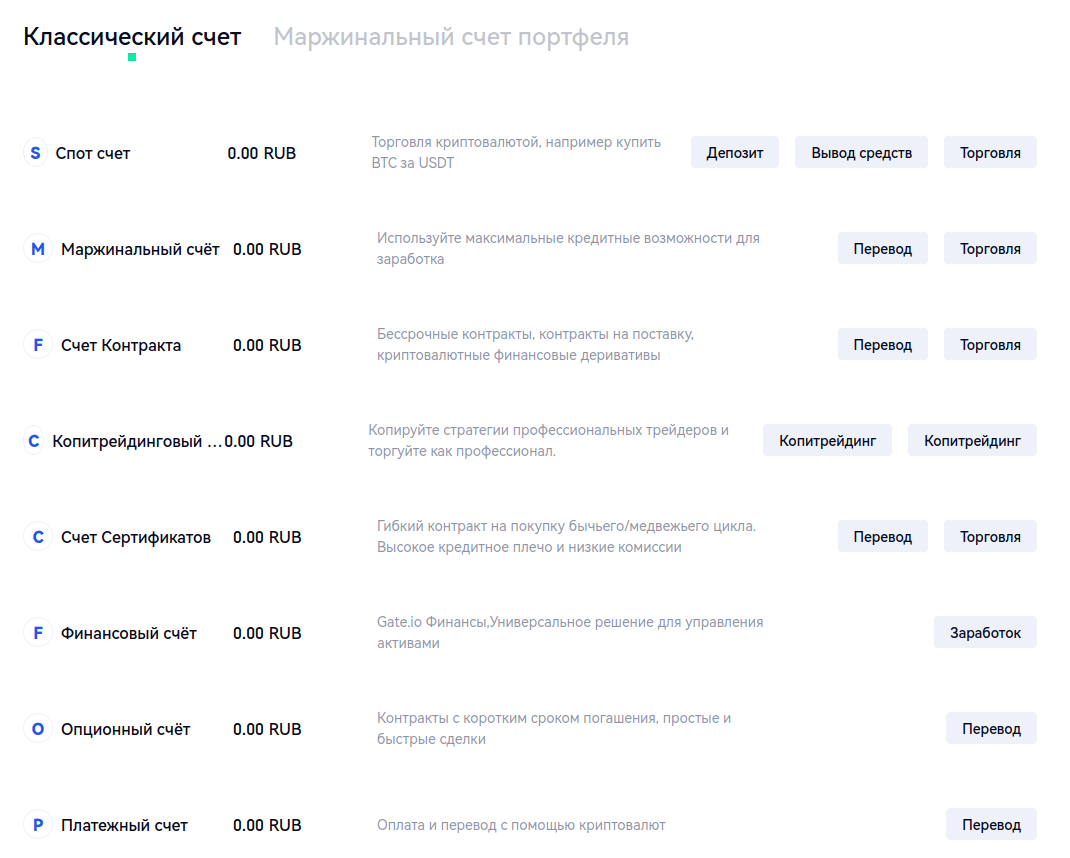Click the C icon beside Копитрейдинговый account
This screenshot has width=1070, height=858.
click(35, 441)
